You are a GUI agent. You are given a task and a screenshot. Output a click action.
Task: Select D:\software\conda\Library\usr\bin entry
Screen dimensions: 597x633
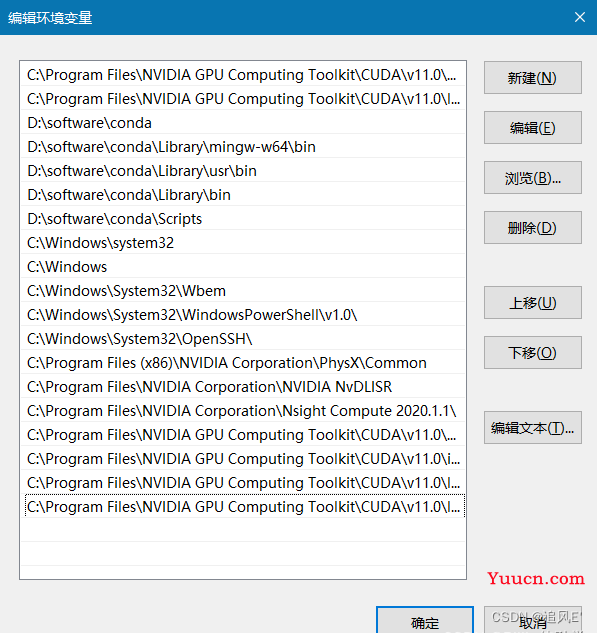[243, 171]
